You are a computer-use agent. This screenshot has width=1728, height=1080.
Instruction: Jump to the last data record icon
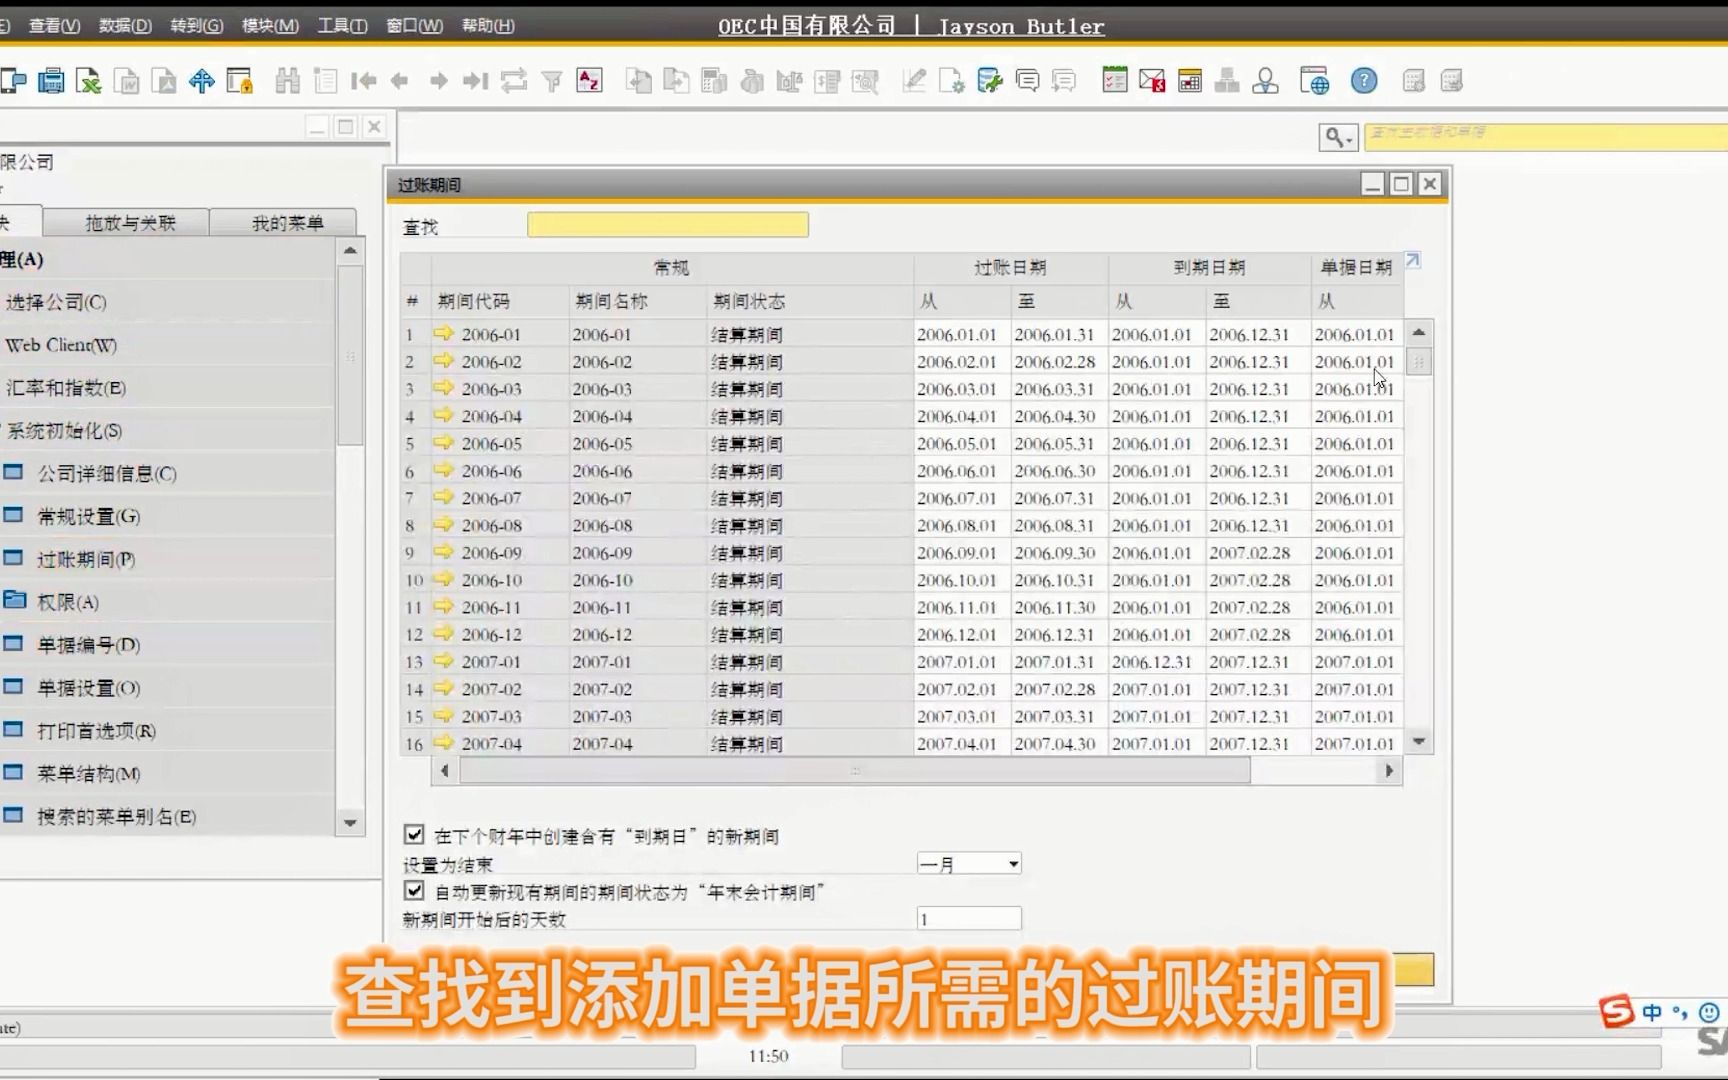coord(476,81)
